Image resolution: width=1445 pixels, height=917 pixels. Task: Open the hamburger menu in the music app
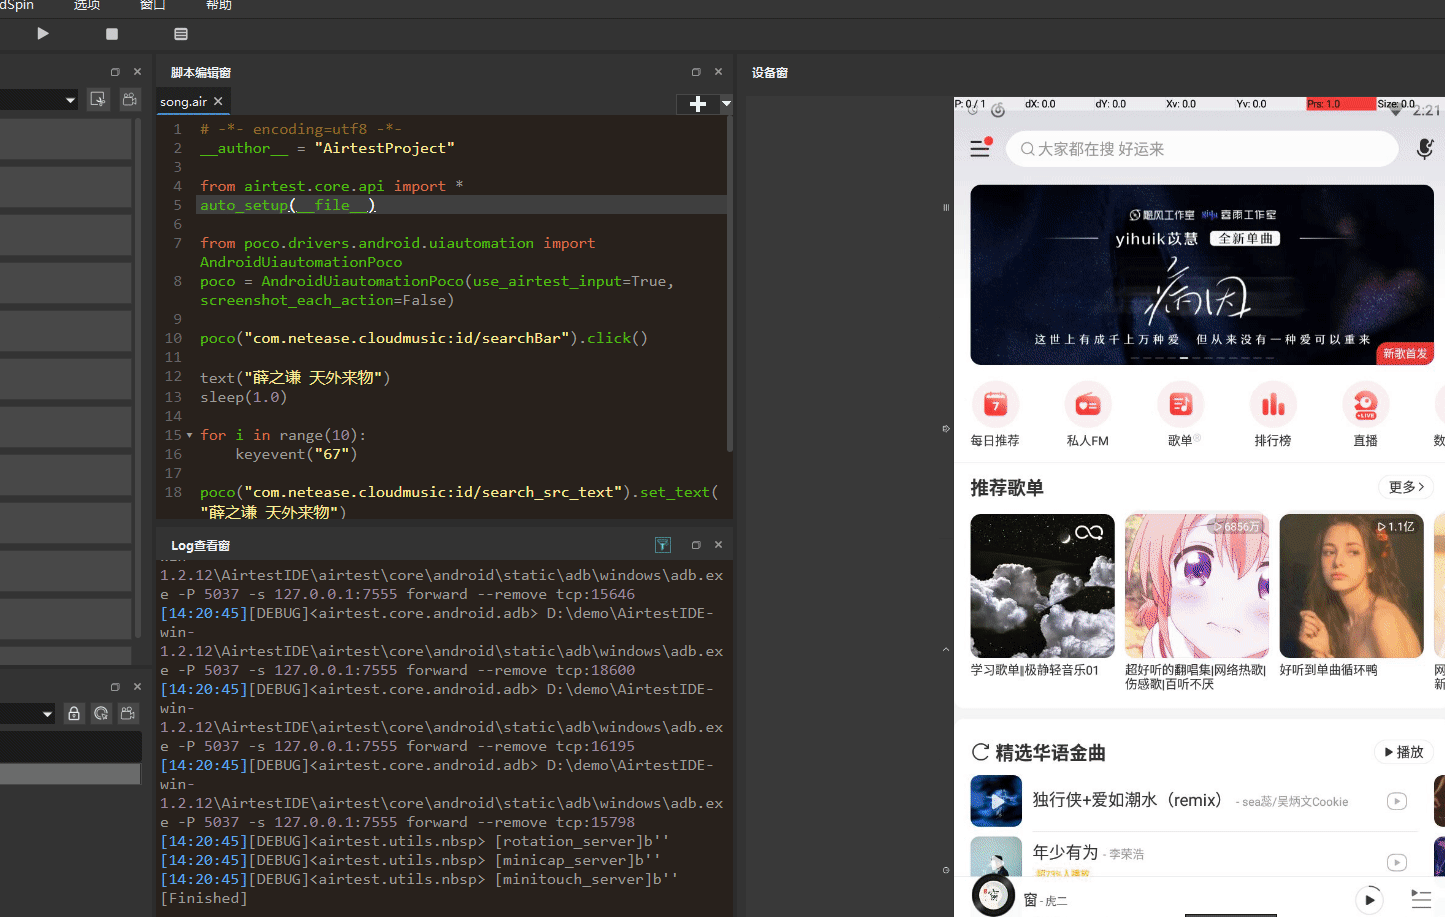pos(980,148)
